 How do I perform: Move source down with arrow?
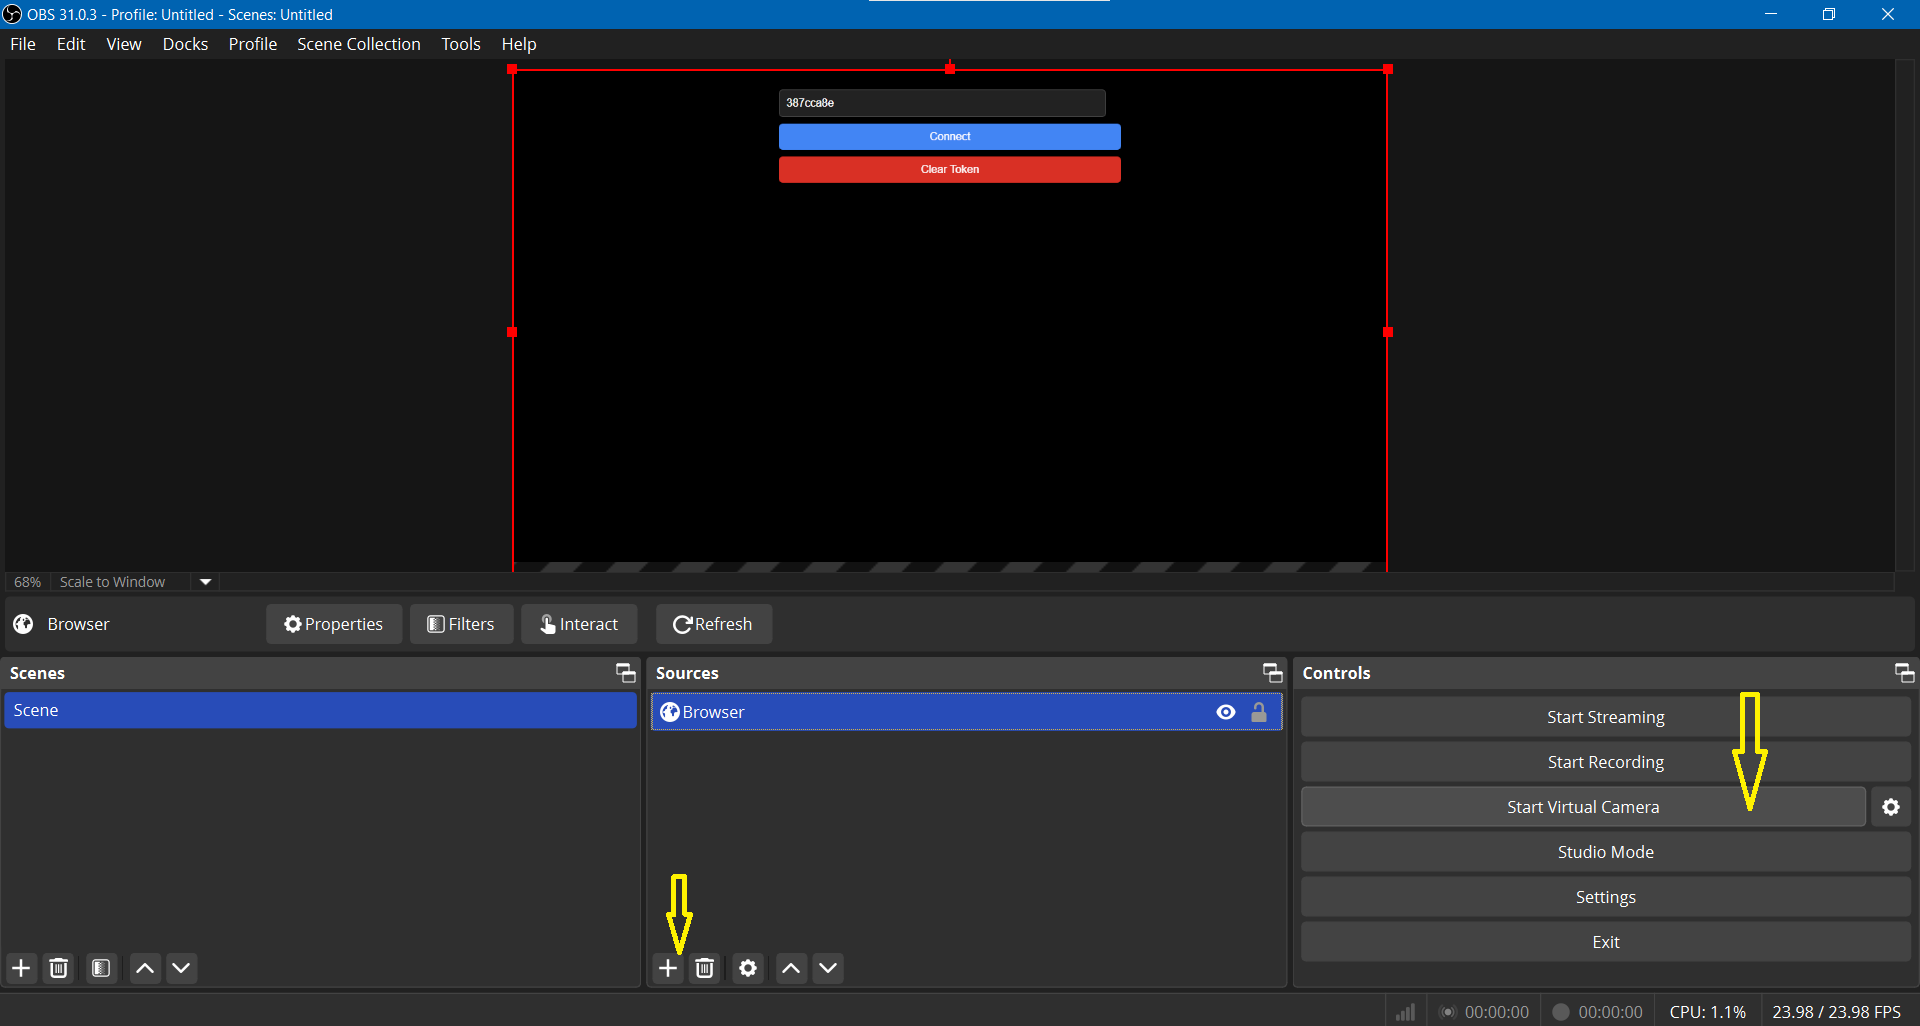828,968
